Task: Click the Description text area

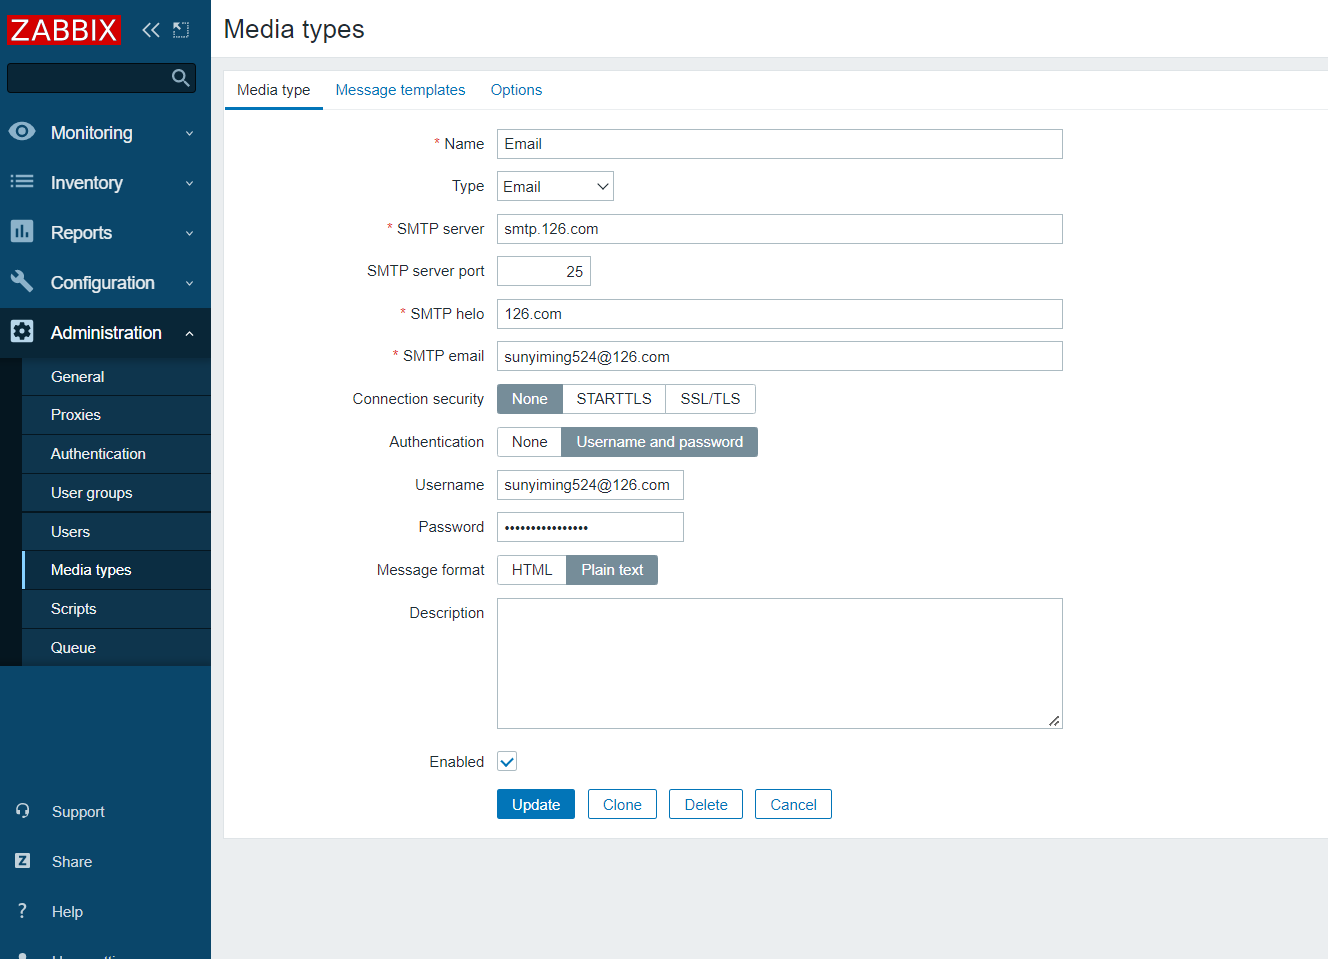Action: [780, 663]
